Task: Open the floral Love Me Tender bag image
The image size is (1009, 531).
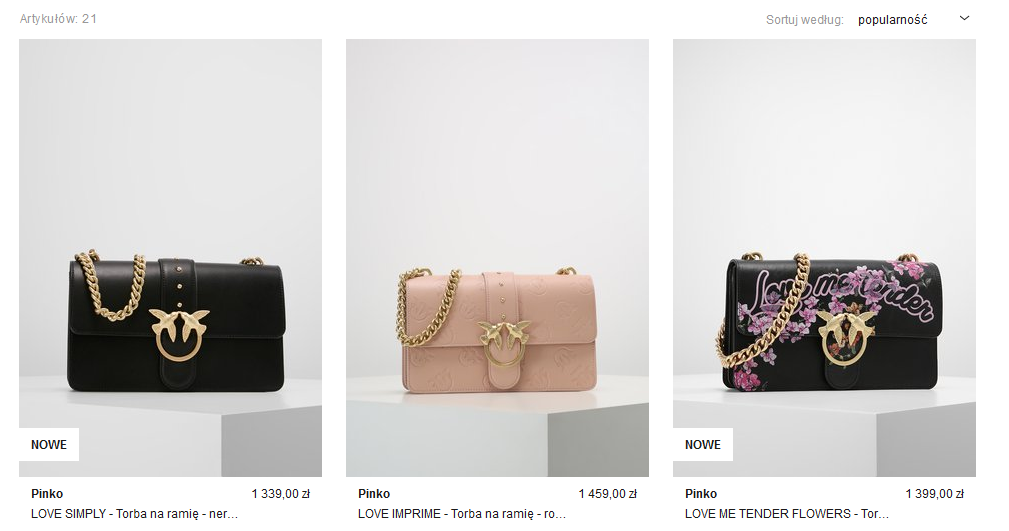Action: (824, 258)
